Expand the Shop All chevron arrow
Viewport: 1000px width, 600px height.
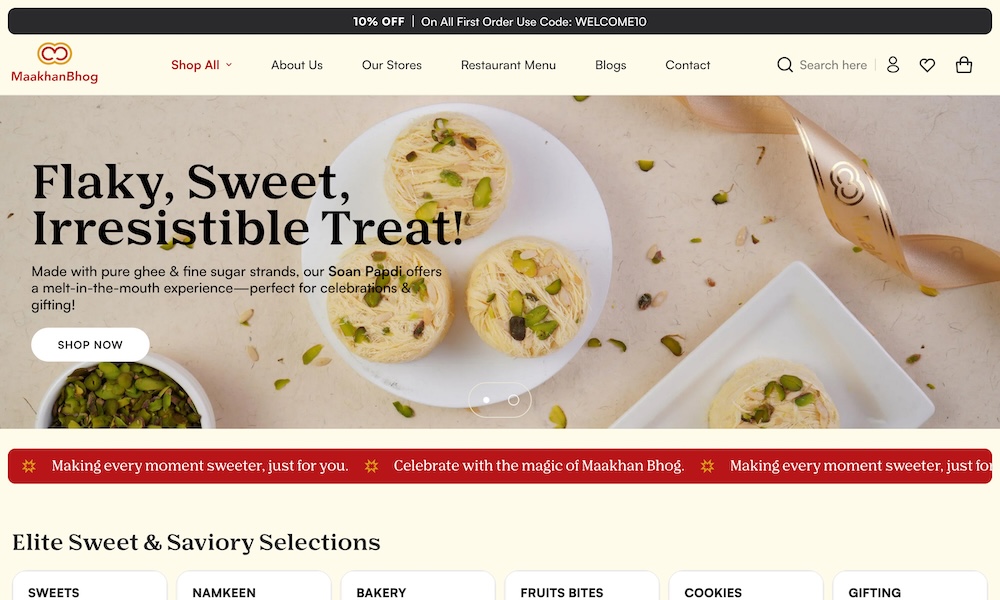229,65
